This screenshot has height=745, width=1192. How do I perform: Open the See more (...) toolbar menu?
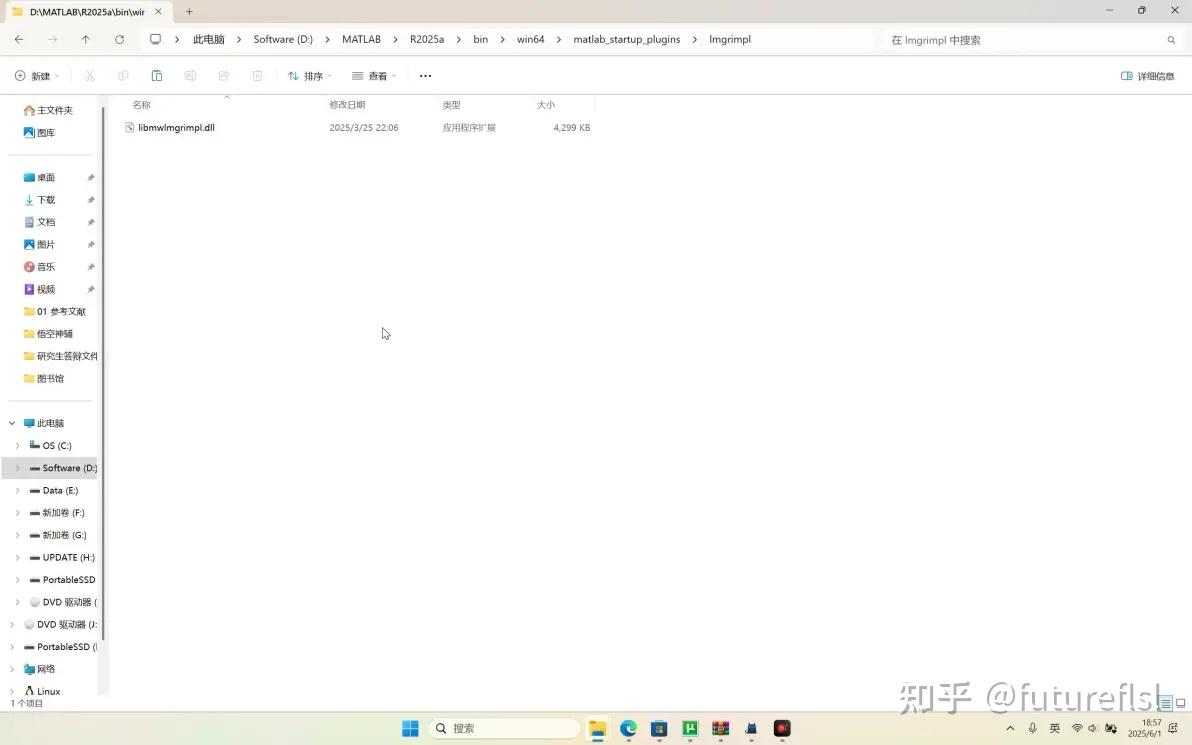coord(425,75)
